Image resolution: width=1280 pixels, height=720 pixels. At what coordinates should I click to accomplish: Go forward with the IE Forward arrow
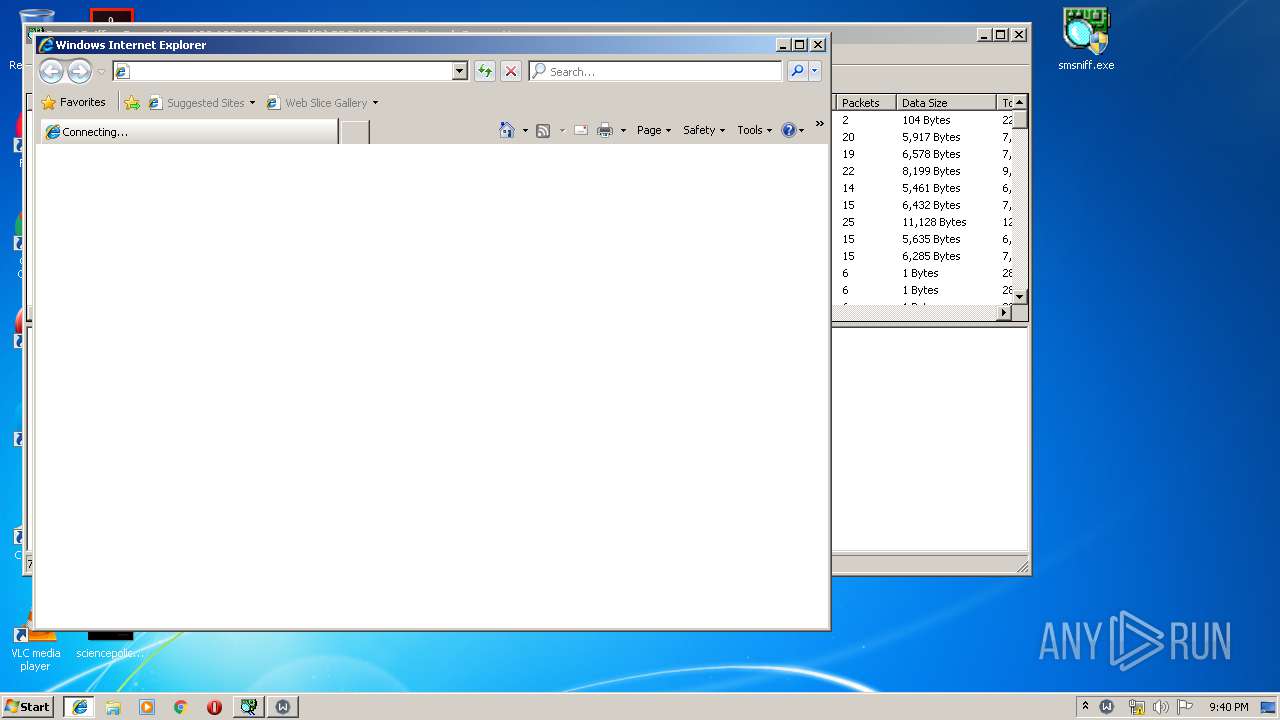coord(79,71)
